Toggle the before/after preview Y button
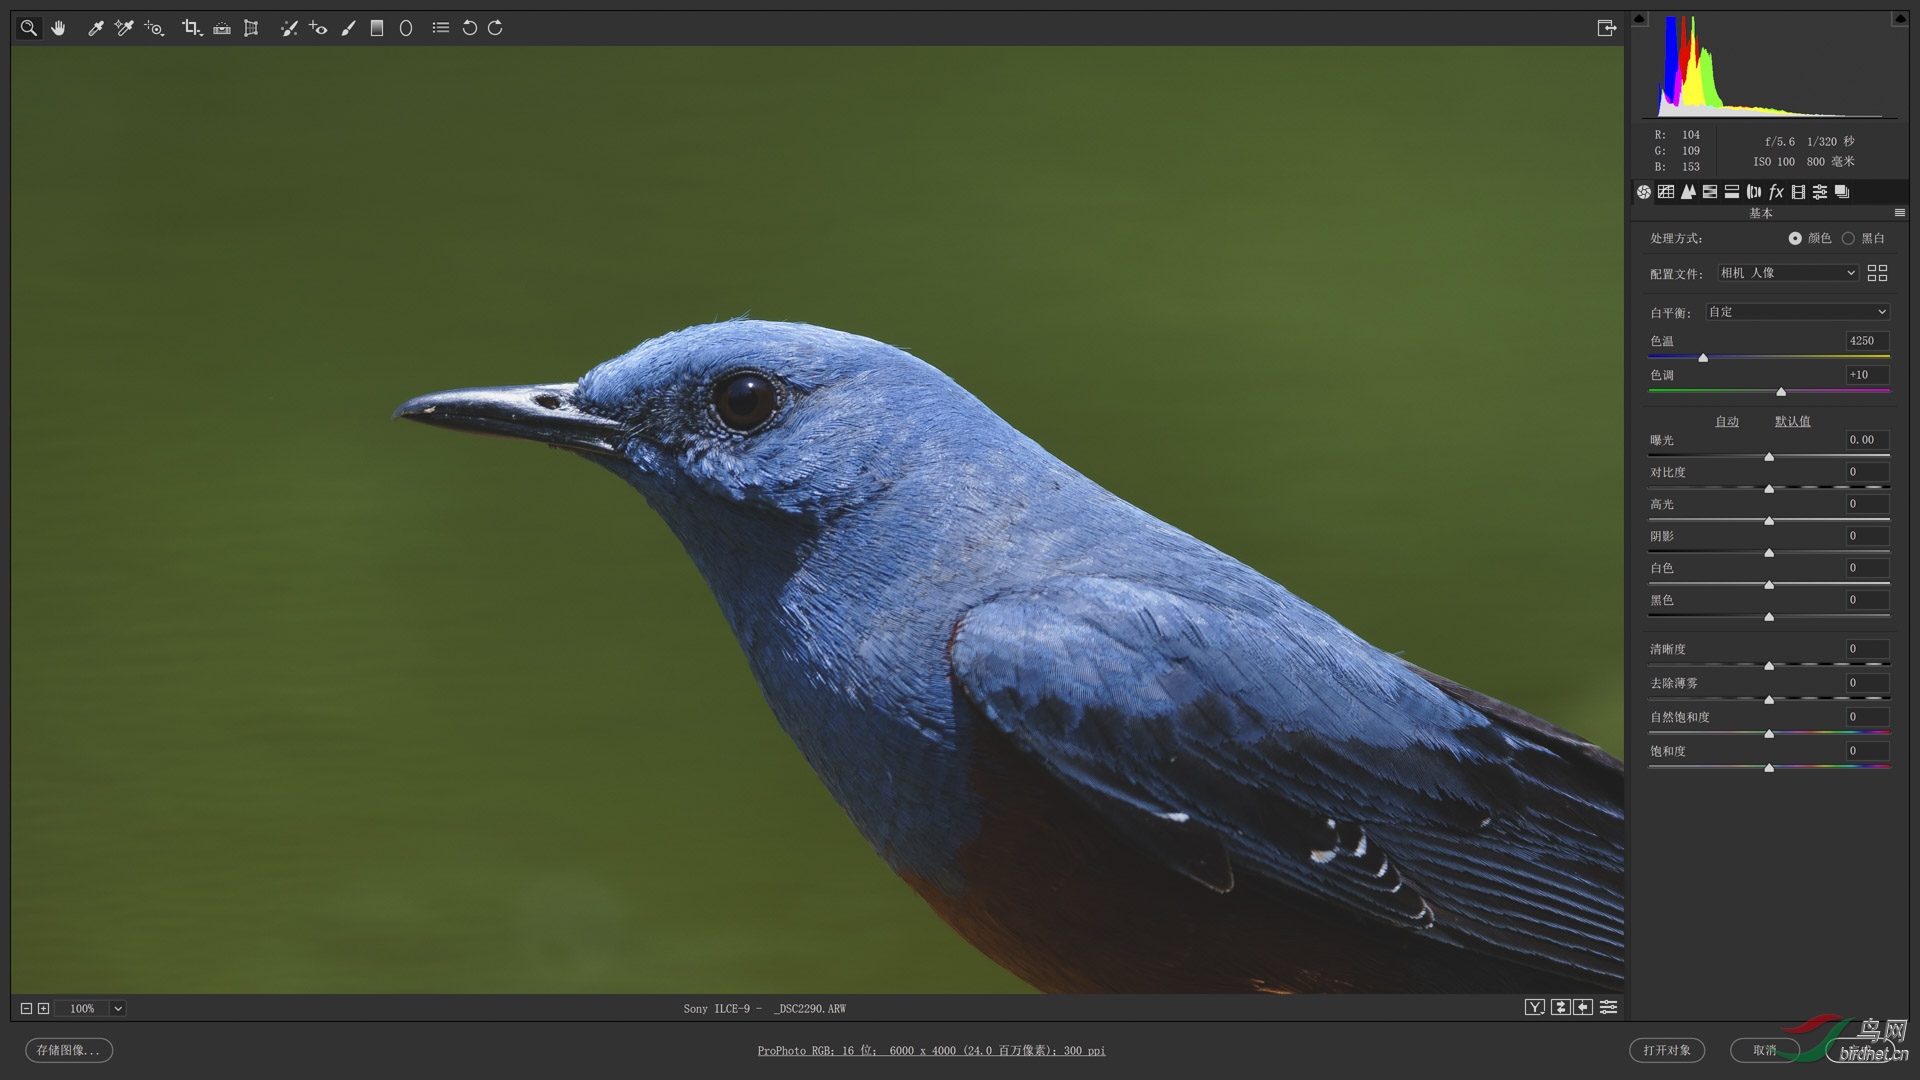The height and width of the screenshot is (1080, 1920). click(1534, 1007)
